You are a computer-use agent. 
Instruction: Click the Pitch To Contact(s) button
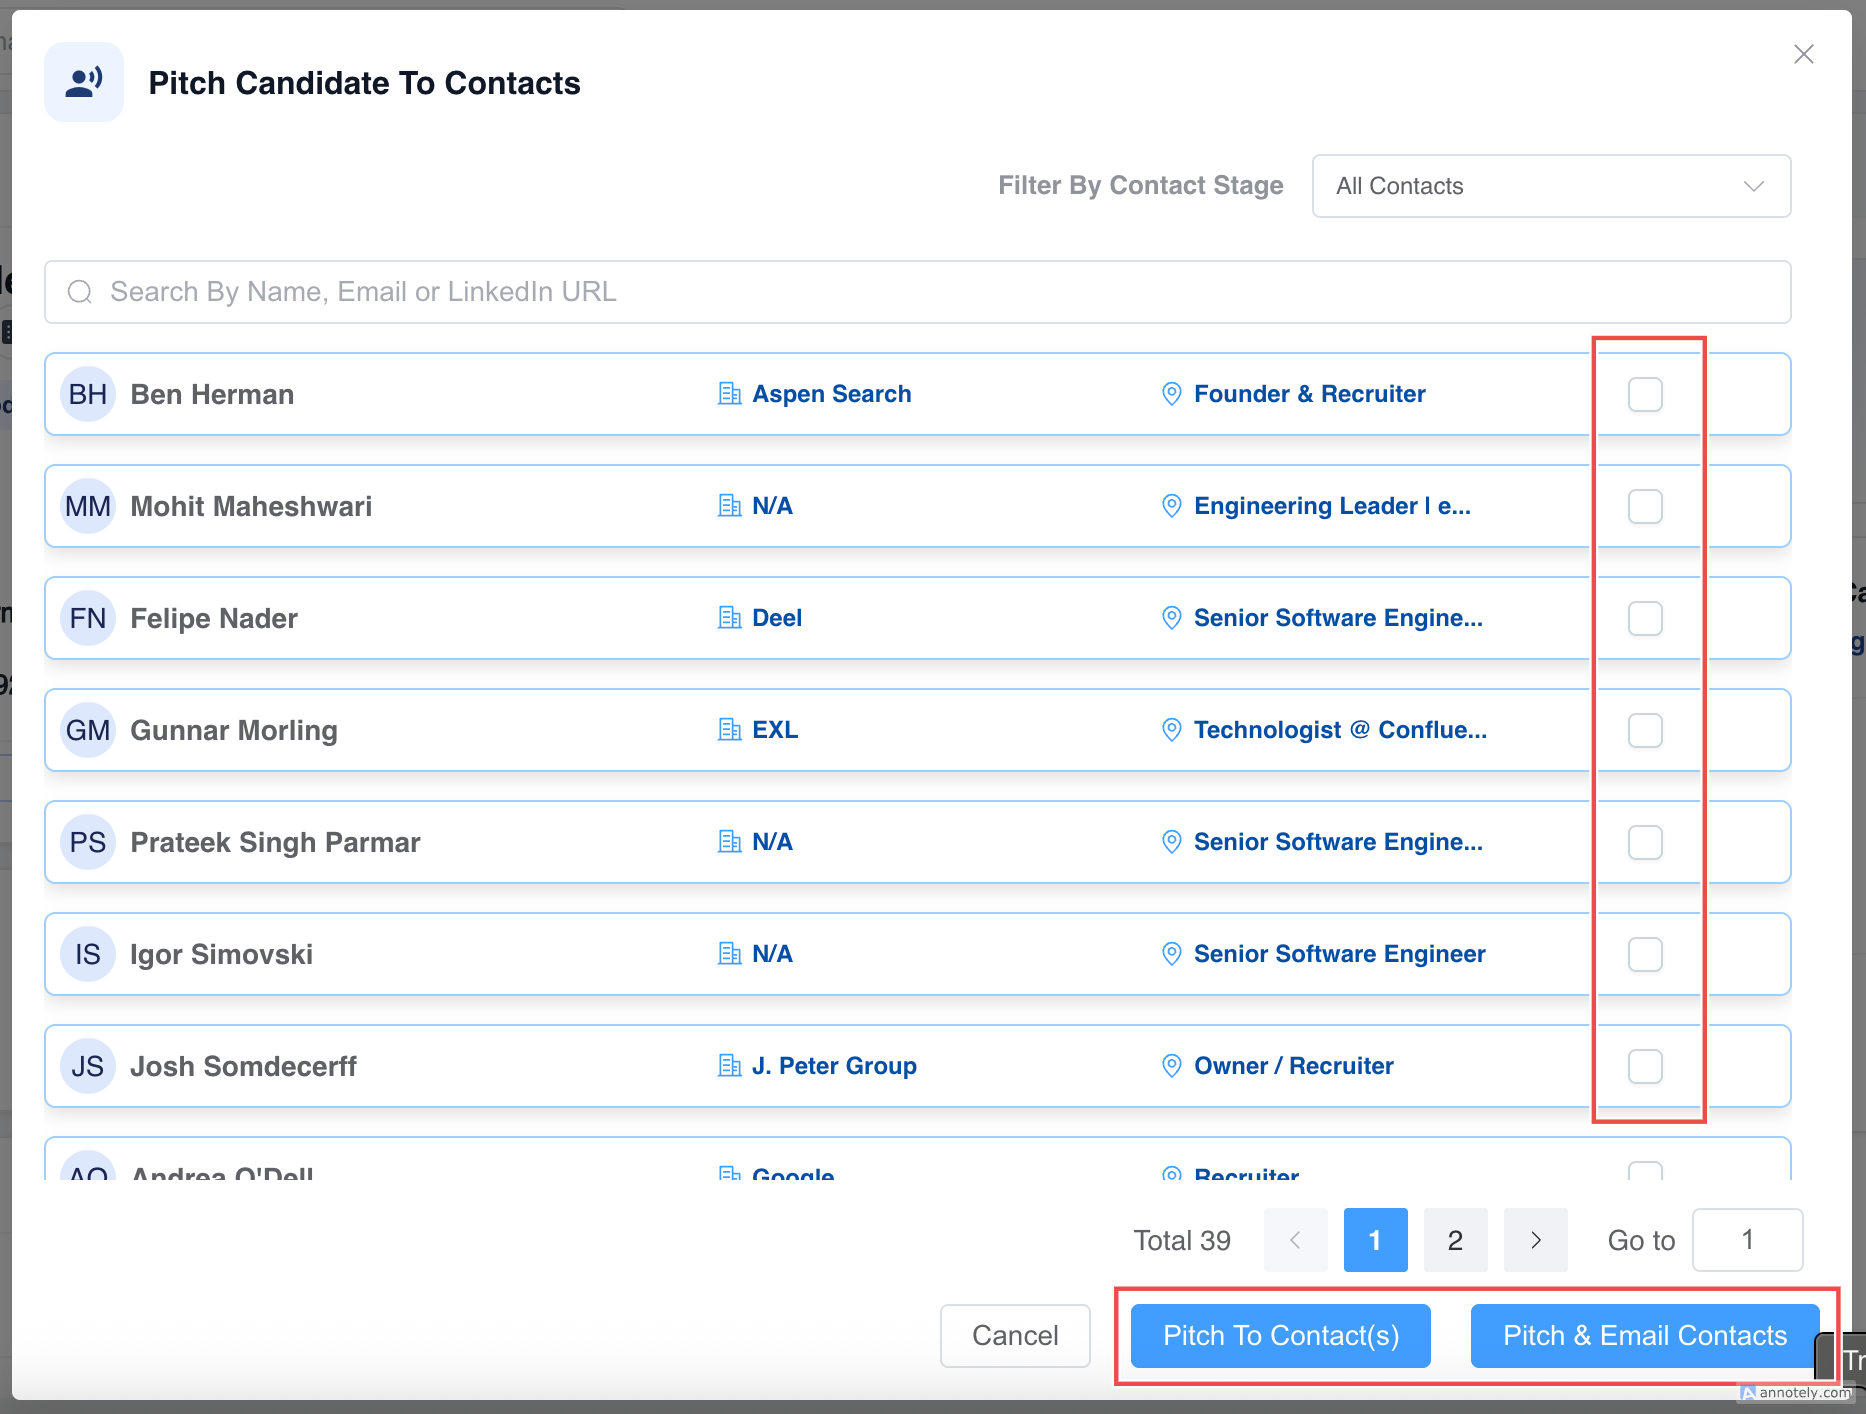(x=1280, y=1336)
